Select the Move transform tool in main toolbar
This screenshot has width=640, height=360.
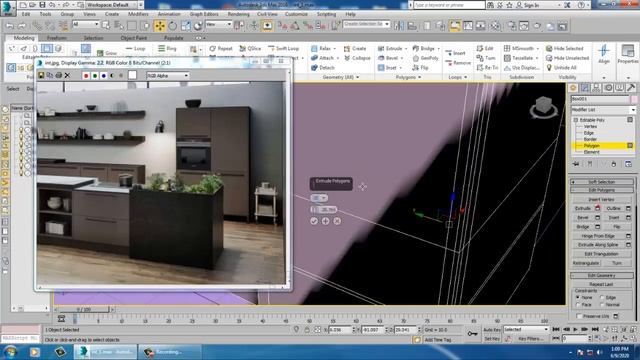[x=160, y=26]
